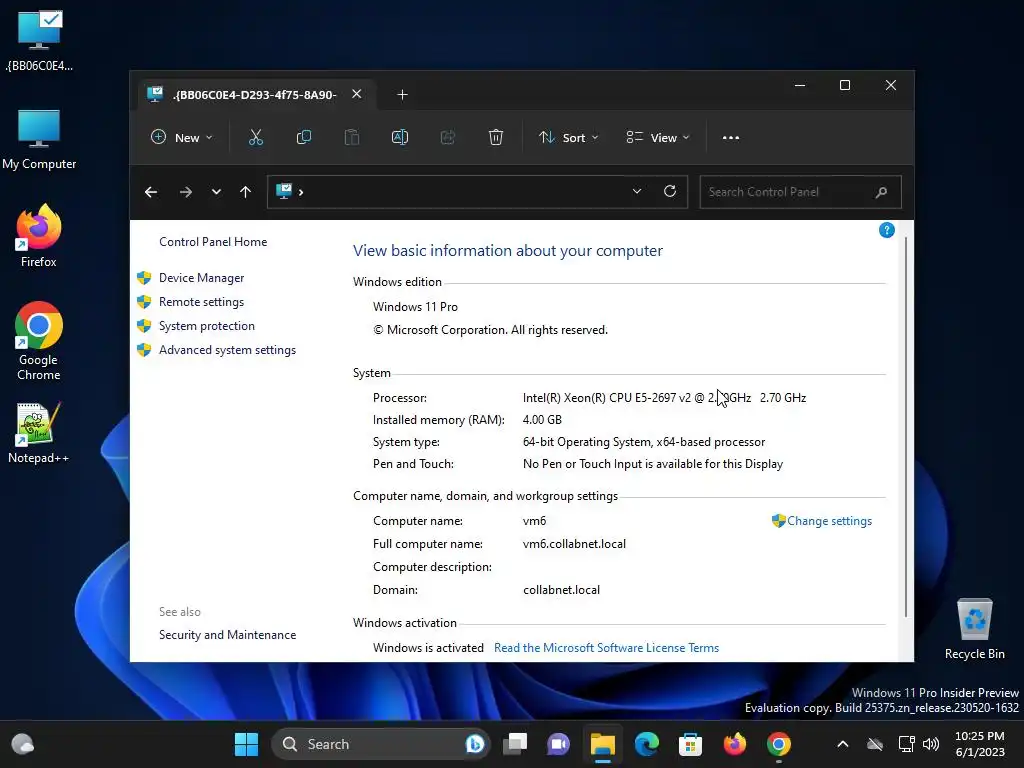
Task: Select the {BB06C0E4... desktop icon
Action: [x=39, y=40]
